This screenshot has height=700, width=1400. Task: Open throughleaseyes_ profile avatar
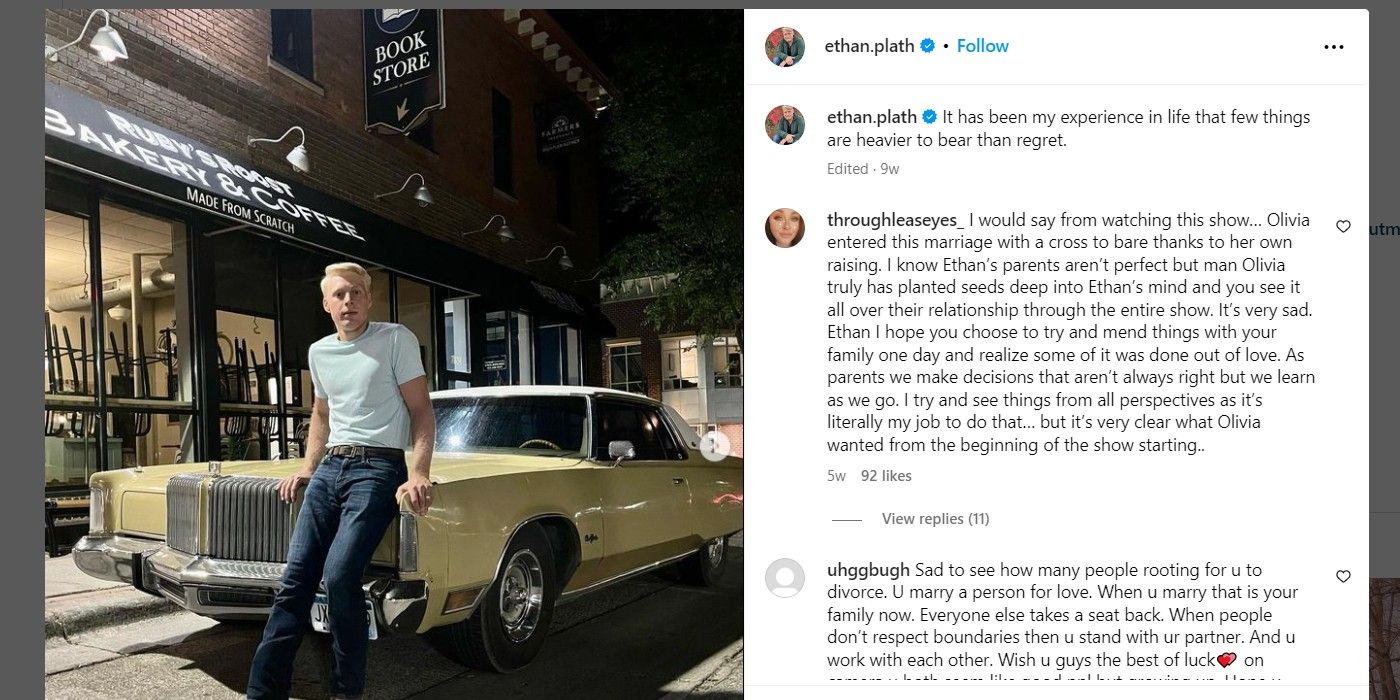point(785,228)
